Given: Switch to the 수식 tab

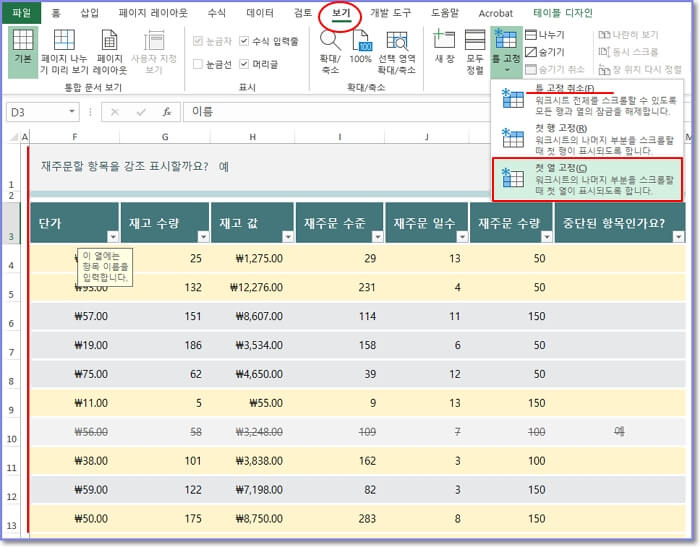Looking at the screenshot, I should 217,13.
